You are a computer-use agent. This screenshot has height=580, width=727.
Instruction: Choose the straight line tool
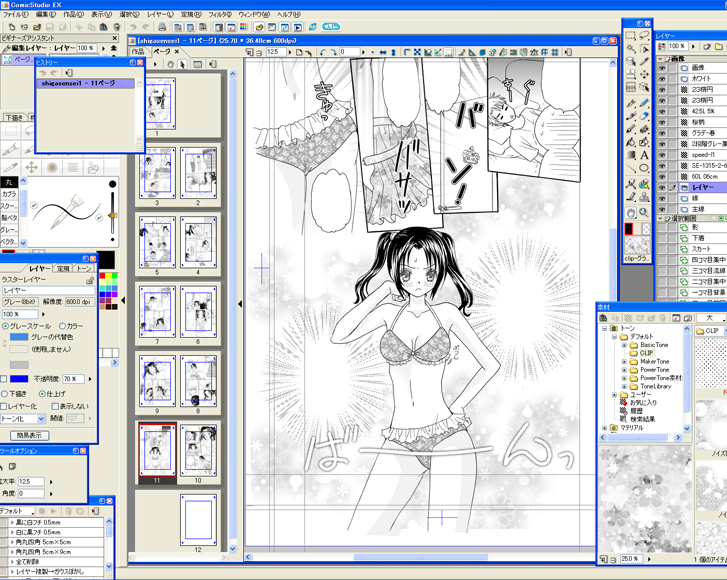[x=630, y=168]
